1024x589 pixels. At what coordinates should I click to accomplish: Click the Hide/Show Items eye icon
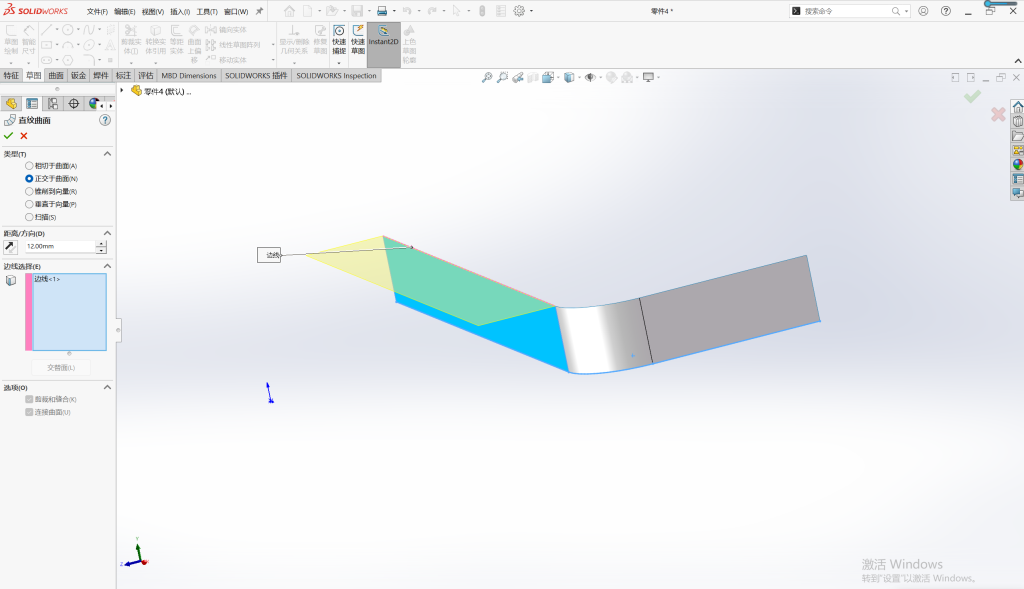tap(590, 78)
